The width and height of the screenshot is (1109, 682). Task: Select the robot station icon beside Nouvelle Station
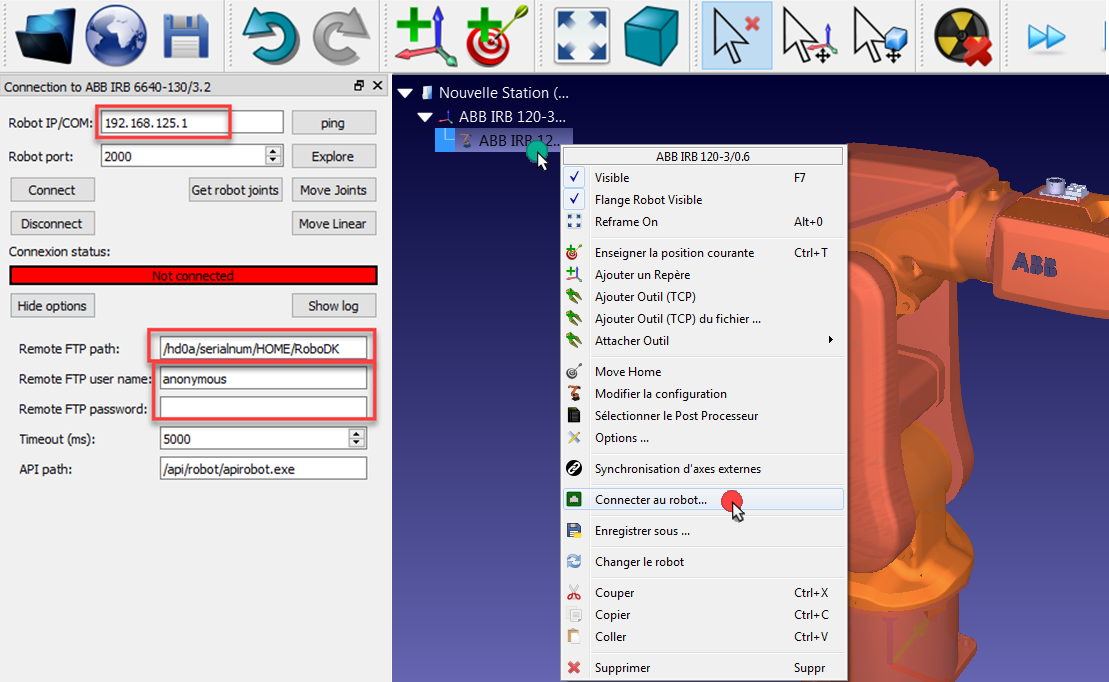(x=427, y=93)
